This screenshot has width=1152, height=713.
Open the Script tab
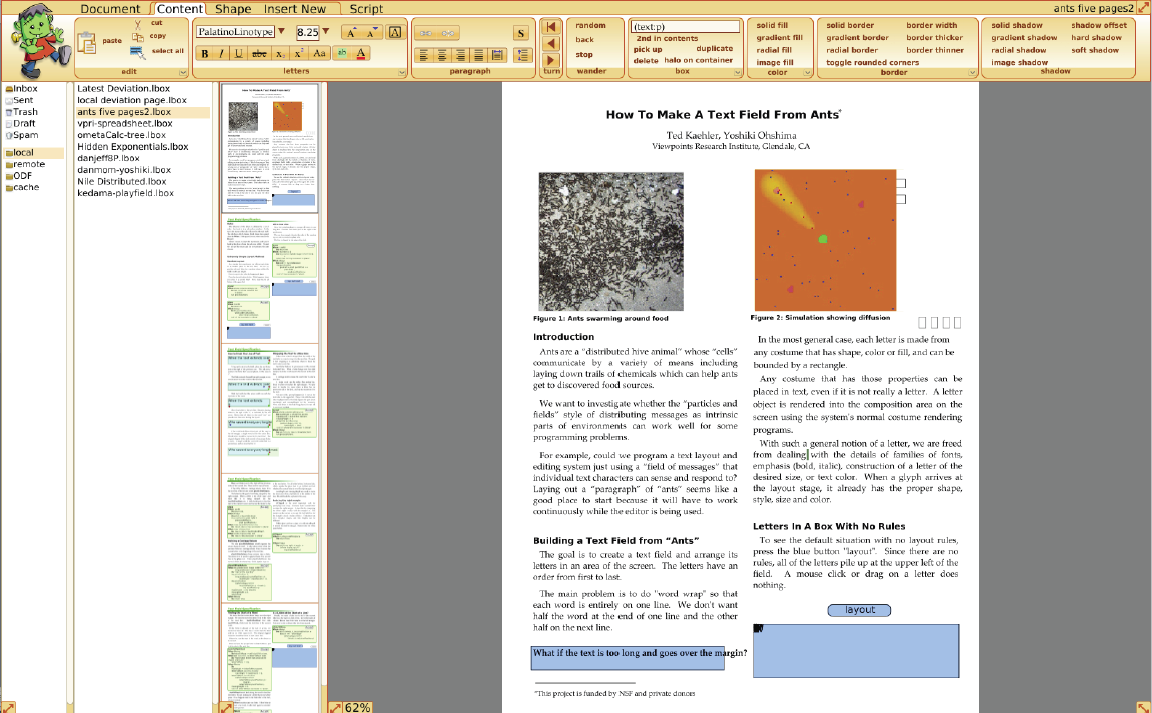(366, 9)
